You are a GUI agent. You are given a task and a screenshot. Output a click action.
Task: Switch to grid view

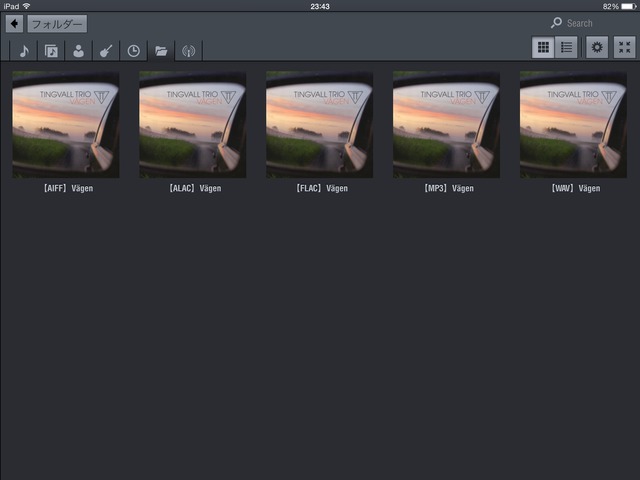click(543, 47)
